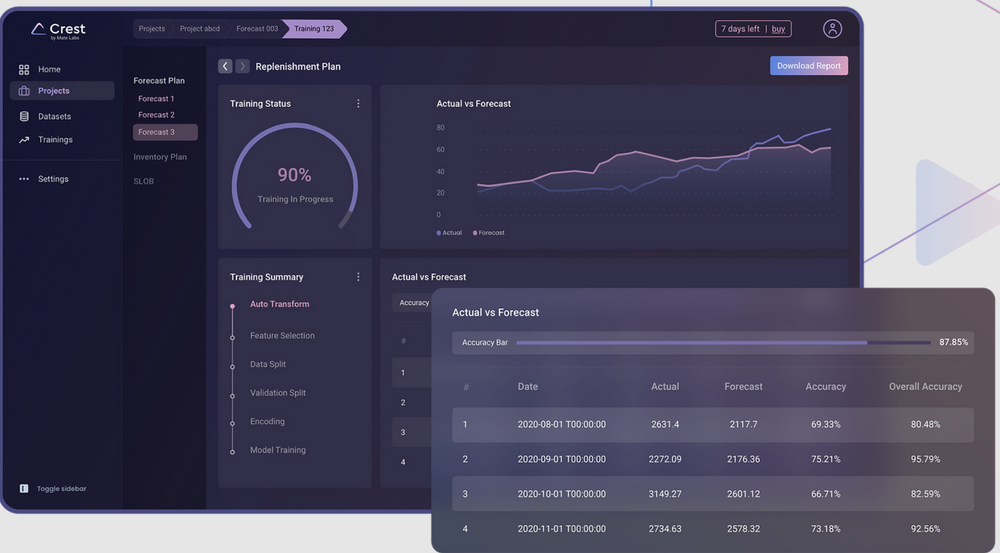The width and height of the screenshot is (1000, 553).
Task: Click the Accuracy bar in background panel
Action: [x=413, y=303]
